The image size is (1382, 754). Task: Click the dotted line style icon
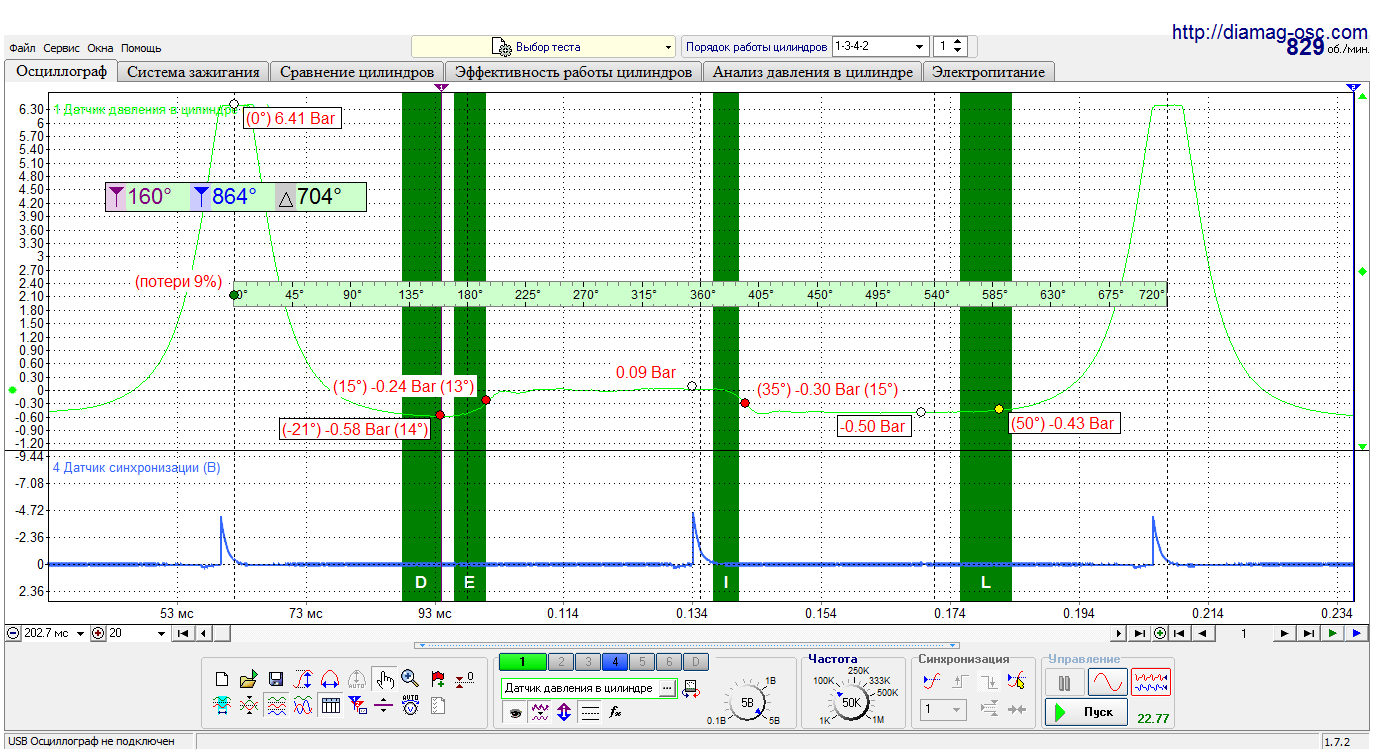pyautogui.click(x=589, y=712)
